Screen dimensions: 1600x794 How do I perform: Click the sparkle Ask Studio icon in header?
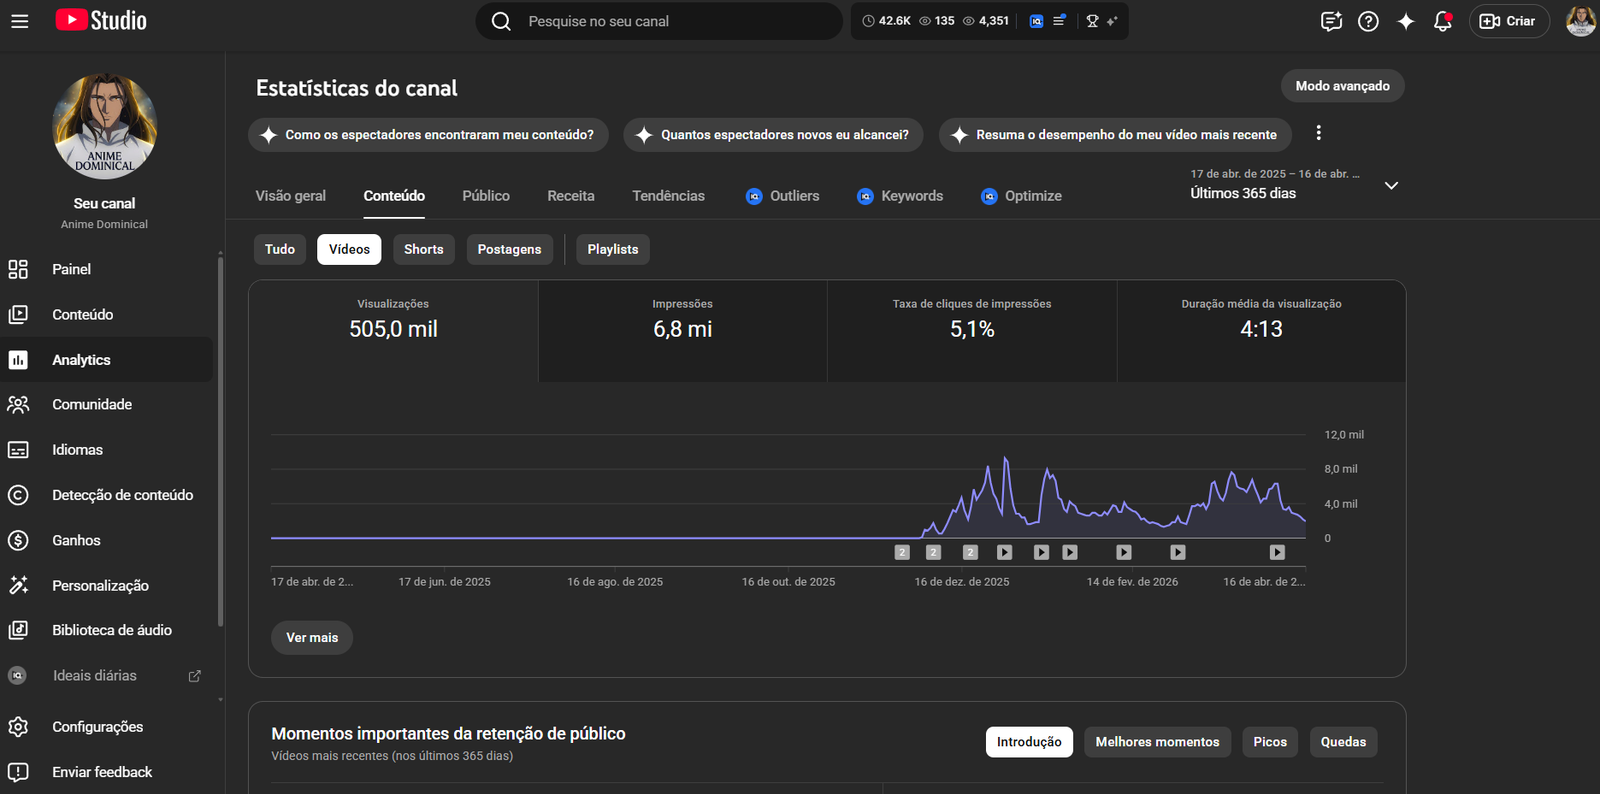click(1405, 21)
